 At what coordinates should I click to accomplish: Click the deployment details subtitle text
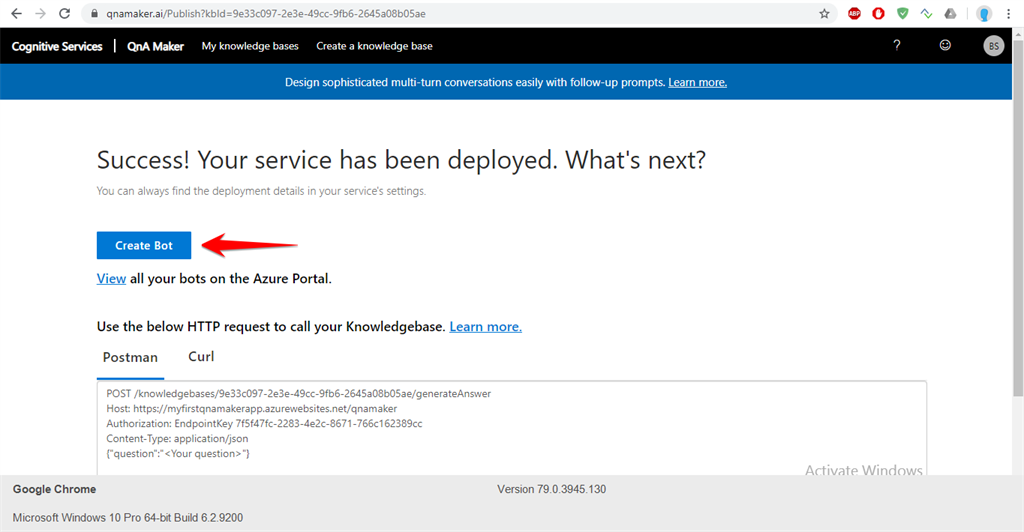pos(261,191)
